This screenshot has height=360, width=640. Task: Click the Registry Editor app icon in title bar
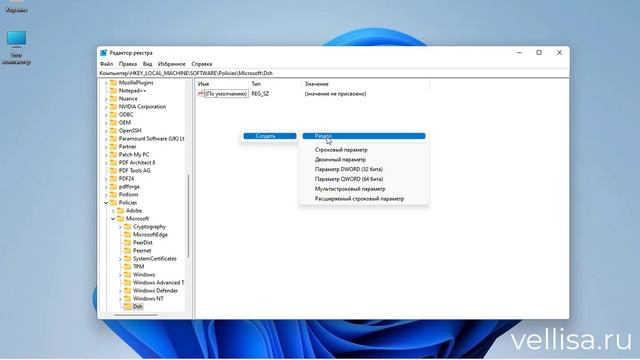104,53
